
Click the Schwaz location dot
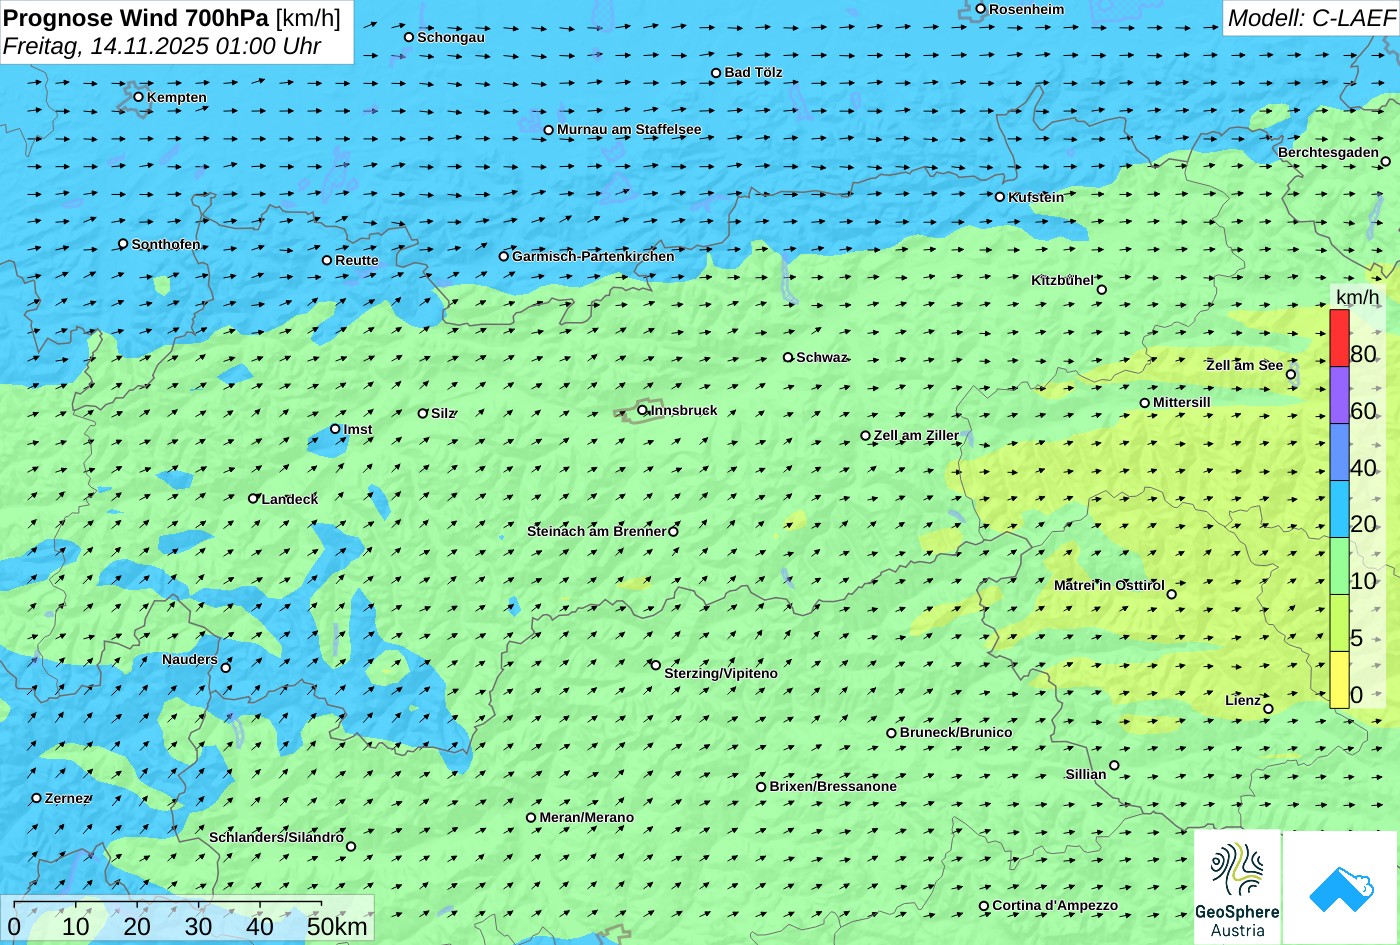[788, 357]
